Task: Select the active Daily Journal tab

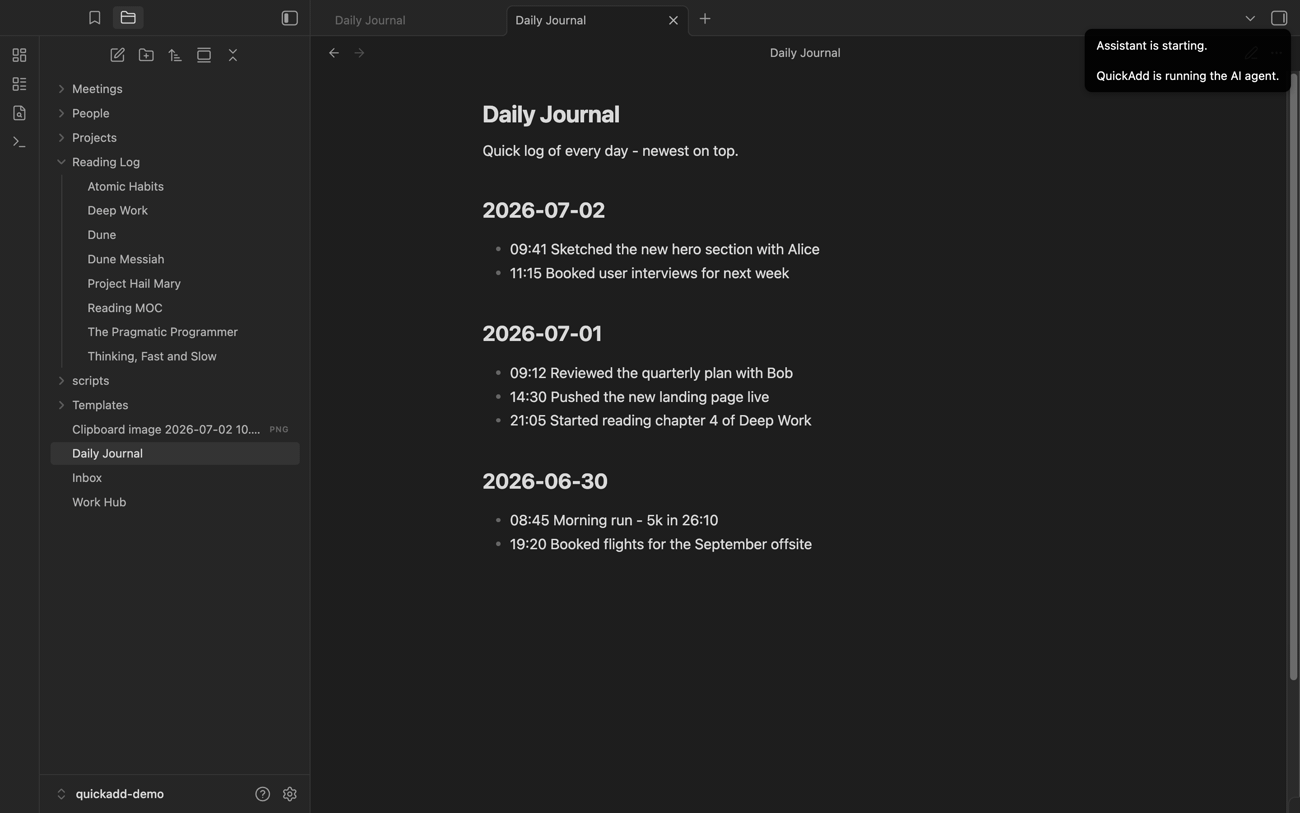Action: (x=598, y=20)
